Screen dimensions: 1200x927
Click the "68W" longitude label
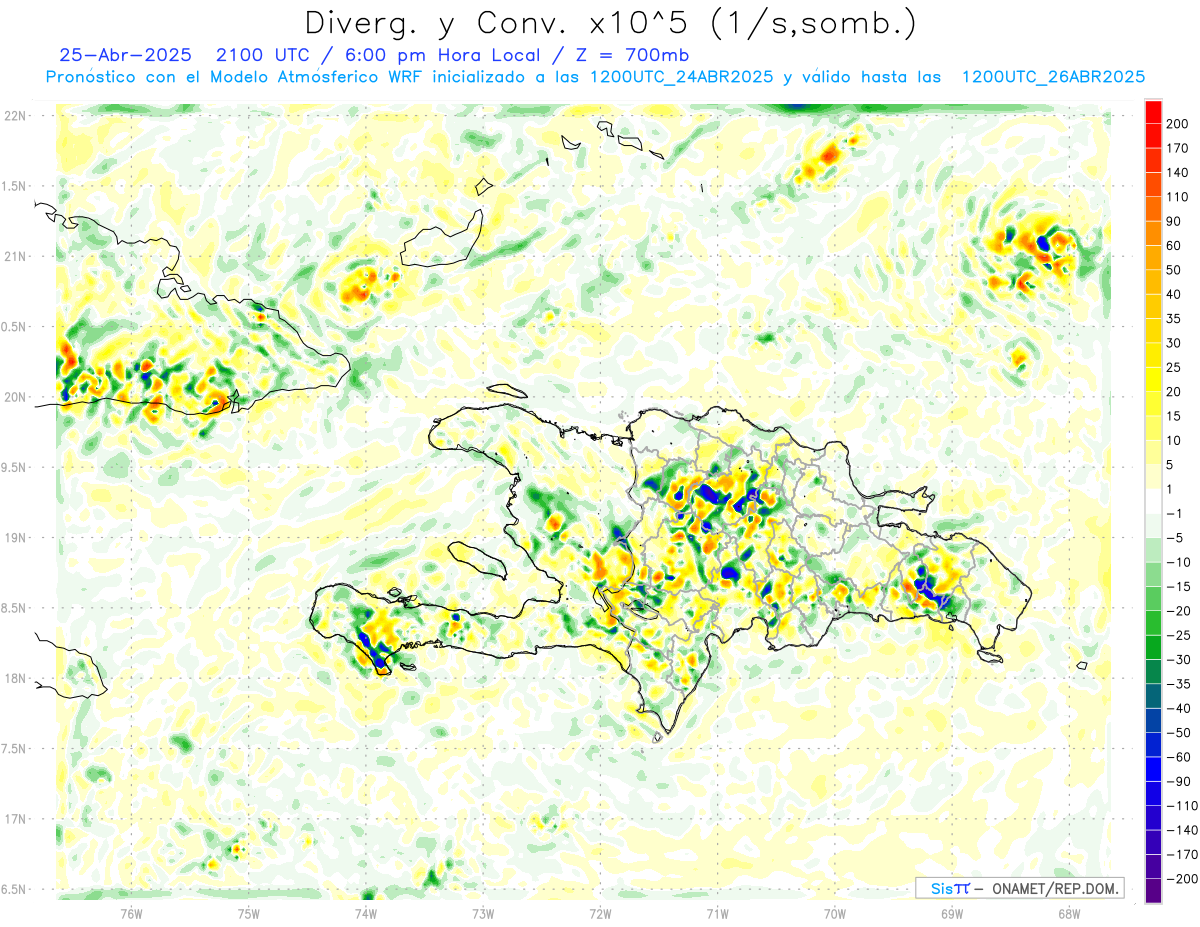[1068, 913]
